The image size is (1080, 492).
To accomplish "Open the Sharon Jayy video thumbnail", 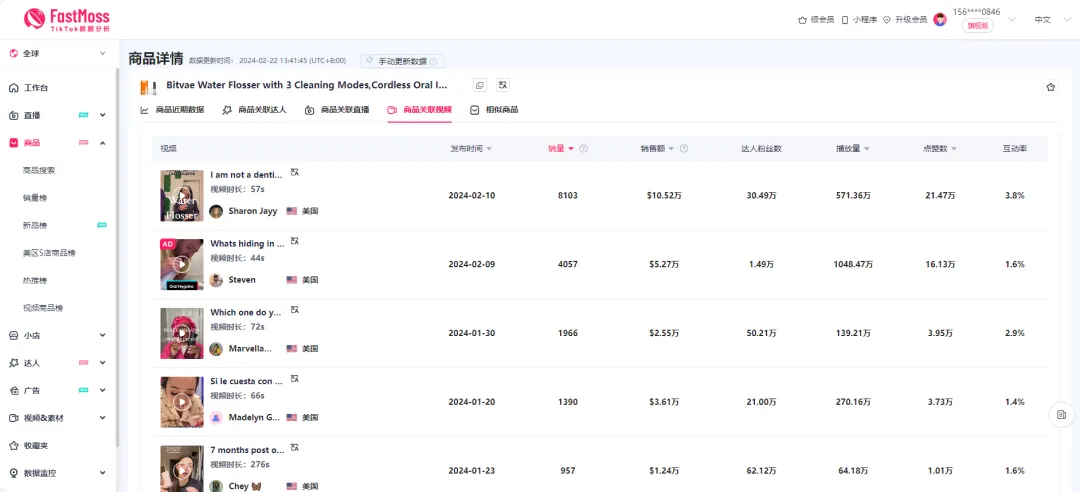I will tap(182, 196).
